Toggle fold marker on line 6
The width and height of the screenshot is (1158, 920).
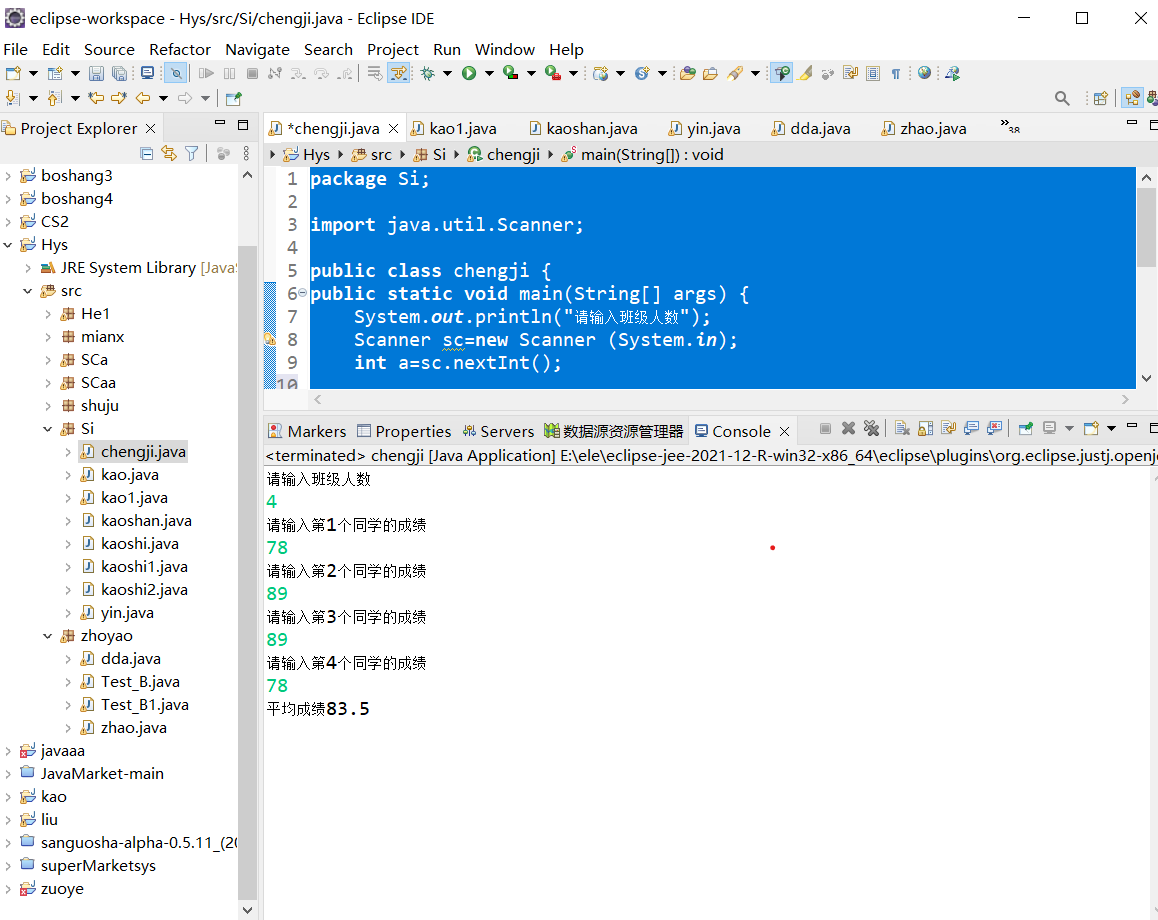tap(302, 293)
